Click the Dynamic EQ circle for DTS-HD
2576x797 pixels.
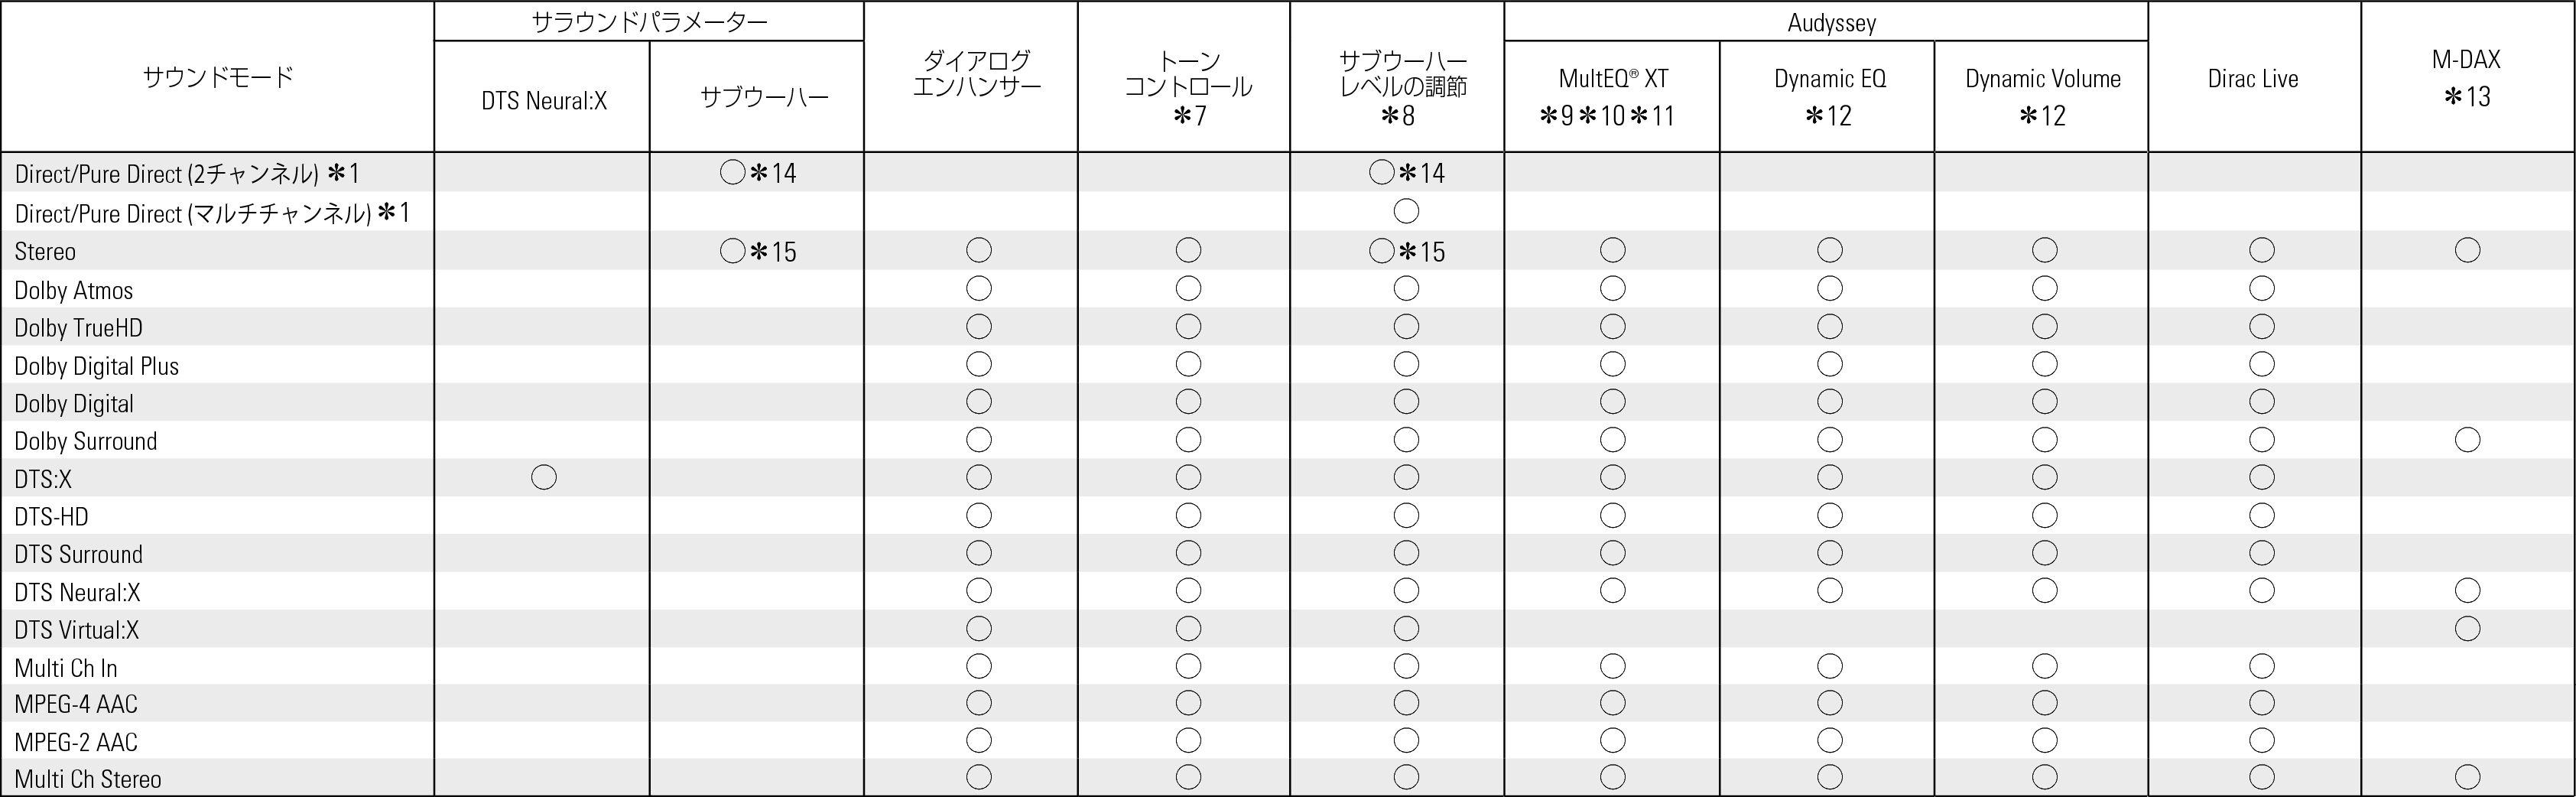point(1829,515)
